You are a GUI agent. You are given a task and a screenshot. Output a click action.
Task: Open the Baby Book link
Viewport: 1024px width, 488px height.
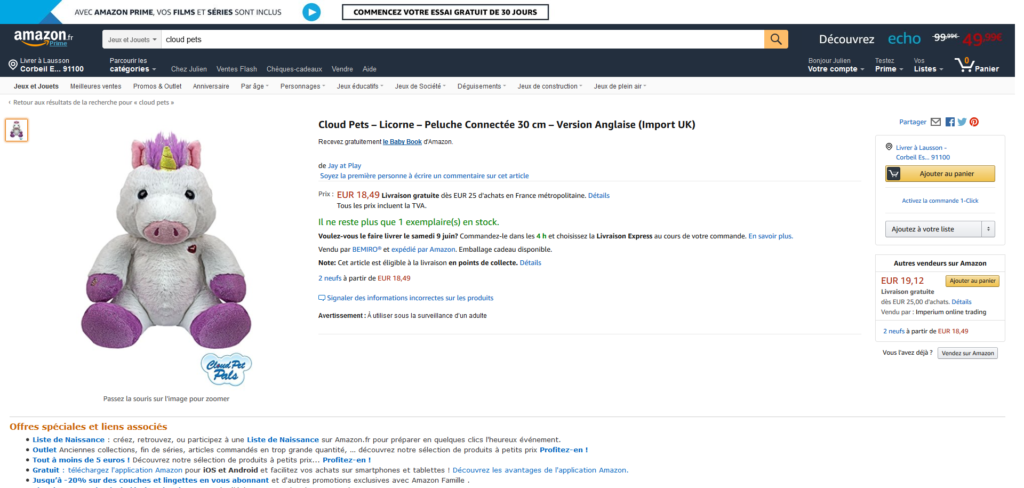[402, 142]
